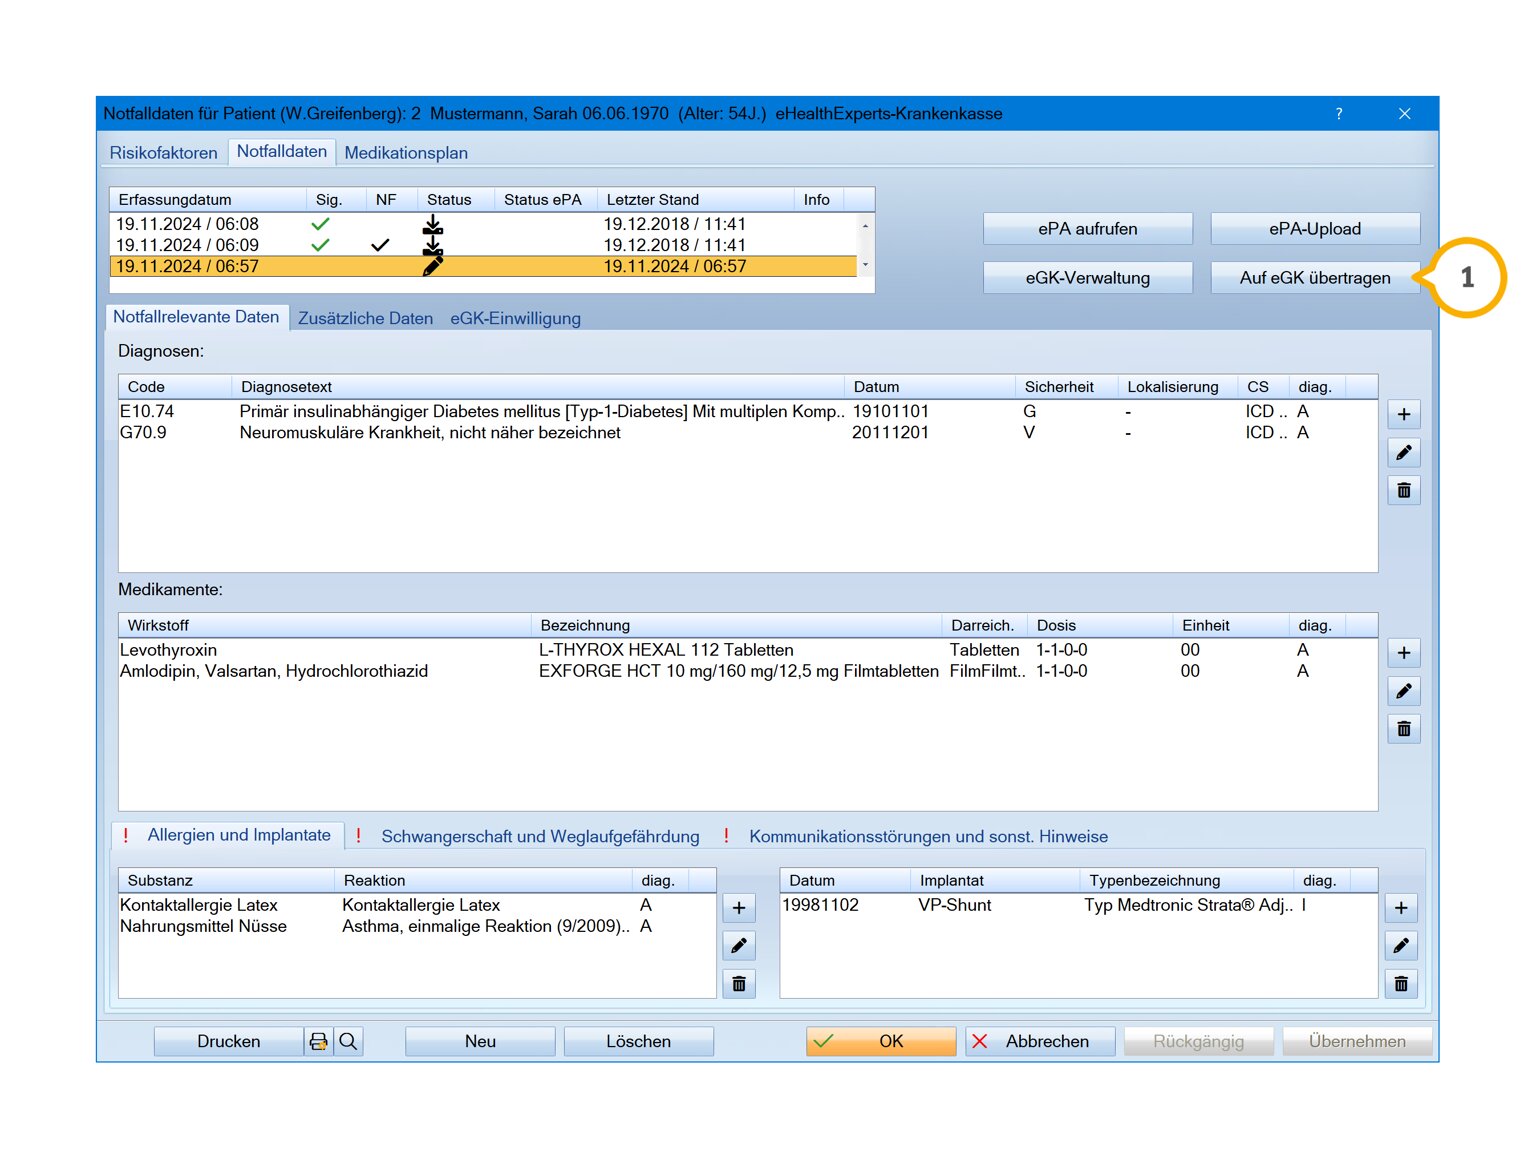
Task: Edit allergy entry with pencil icon
Action: tap(739, 946)
